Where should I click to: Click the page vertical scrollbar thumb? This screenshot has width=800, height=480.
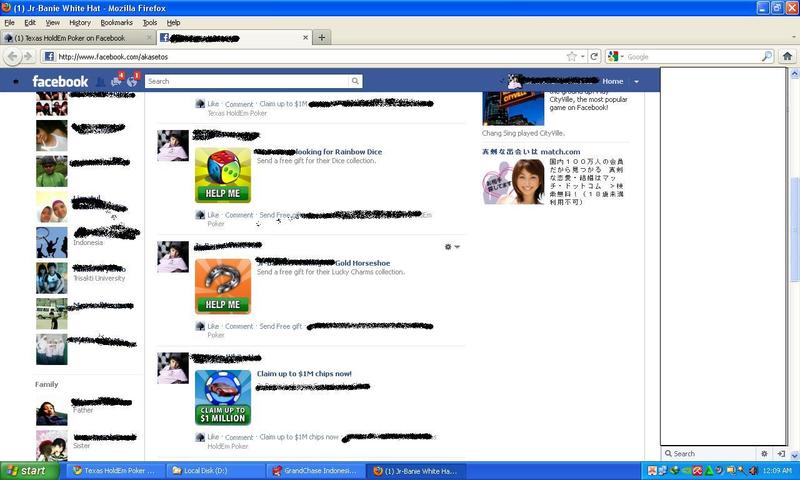(x=794, y=228)
